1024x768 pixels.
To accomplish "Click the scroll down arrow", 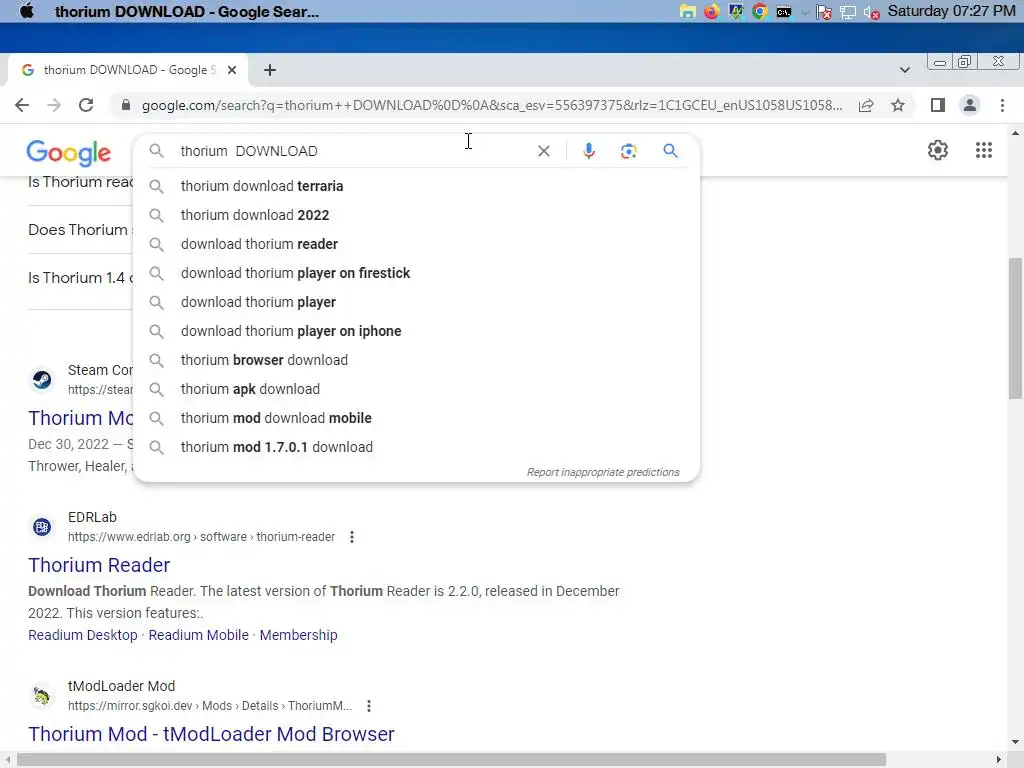I will 1015,743.
